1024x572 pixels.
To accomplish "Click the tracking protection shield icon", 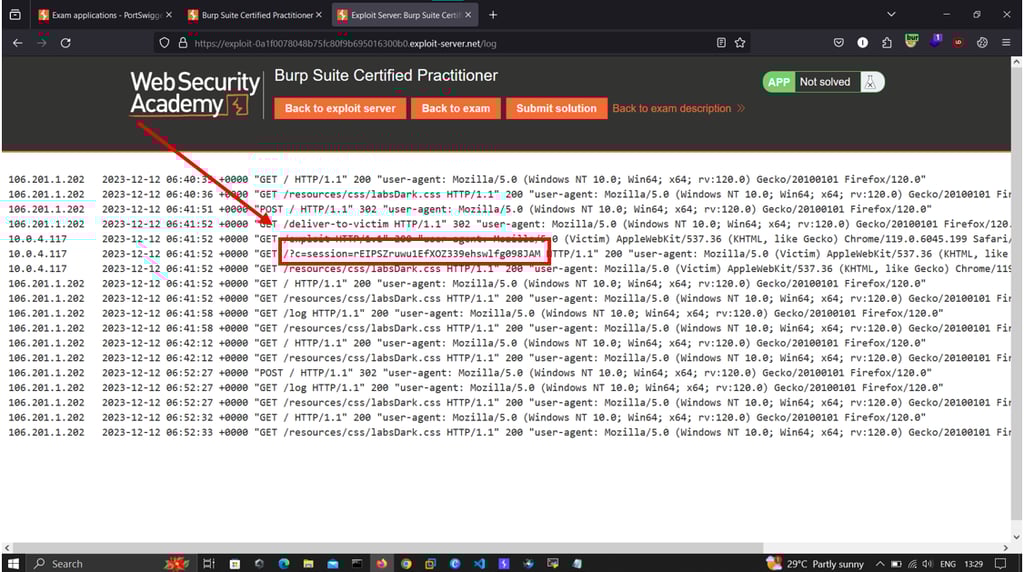I will tap(164, 43).
